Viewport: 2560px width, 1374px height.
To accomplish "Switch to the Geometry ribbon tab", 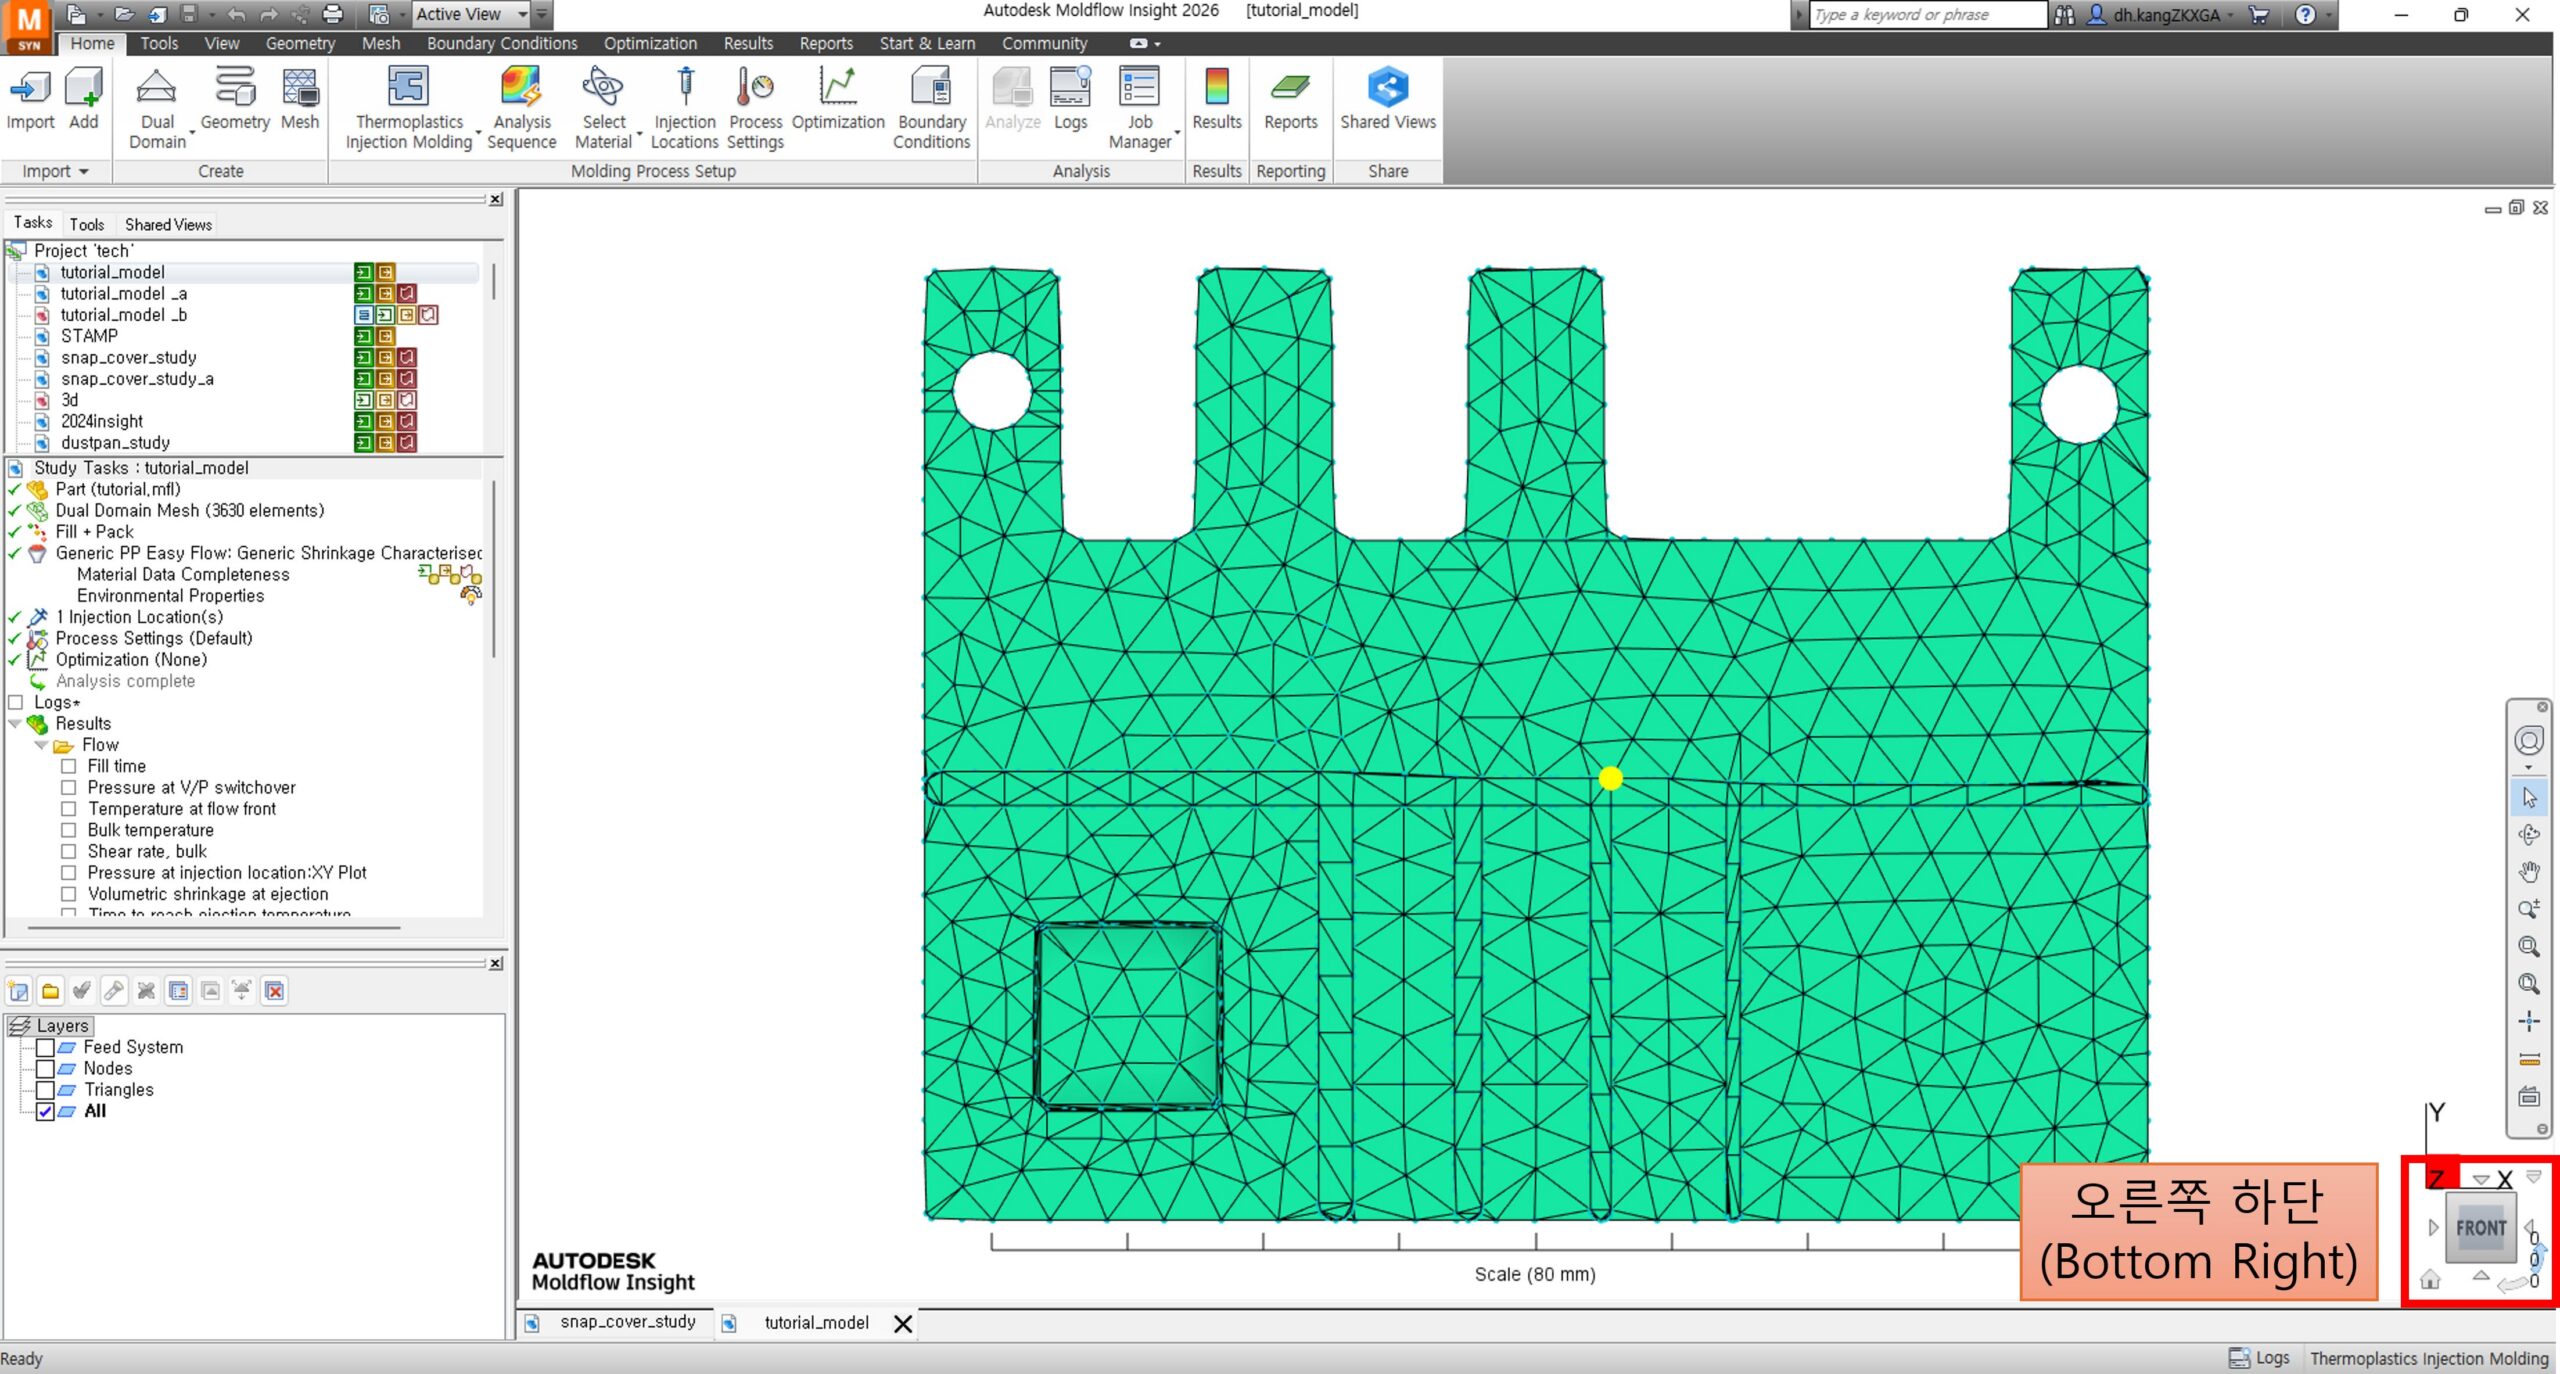I will pos(300,43).
